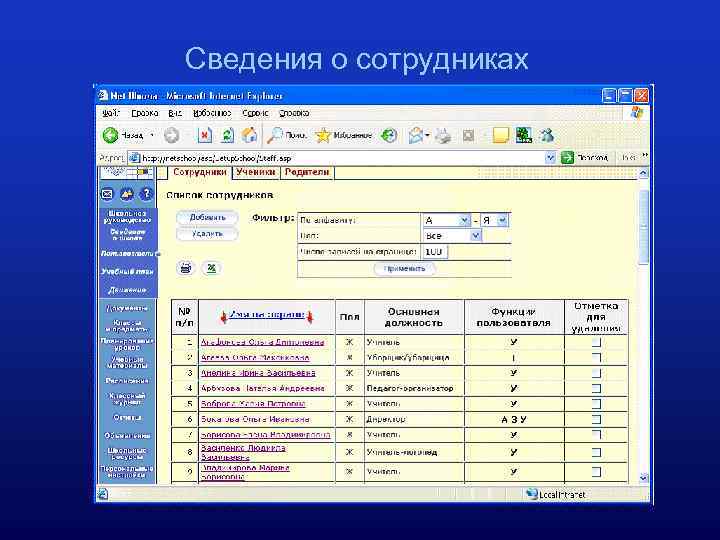Tick the deletion checkbox for row 5
This screenshot has width=720, height=540.
(596, 404)
